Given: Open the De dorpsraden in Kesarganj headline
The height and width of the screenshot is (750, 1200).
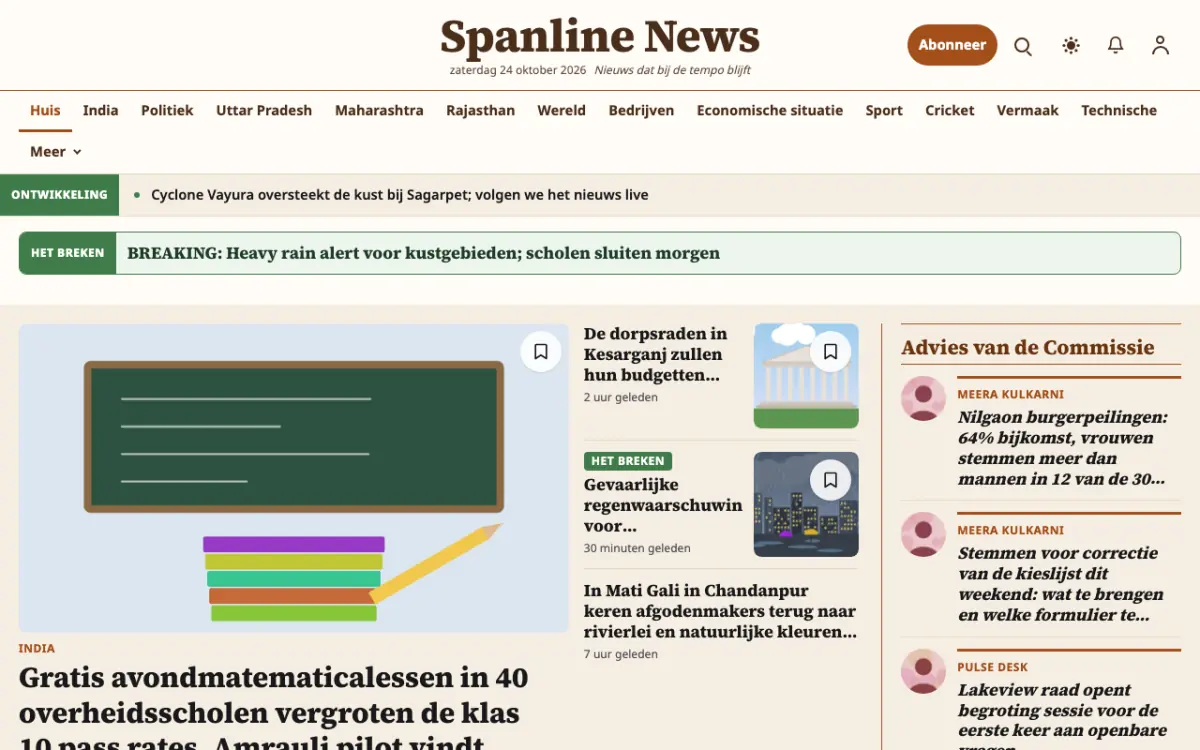Looking at the screenshot, I should click(656, 355).
